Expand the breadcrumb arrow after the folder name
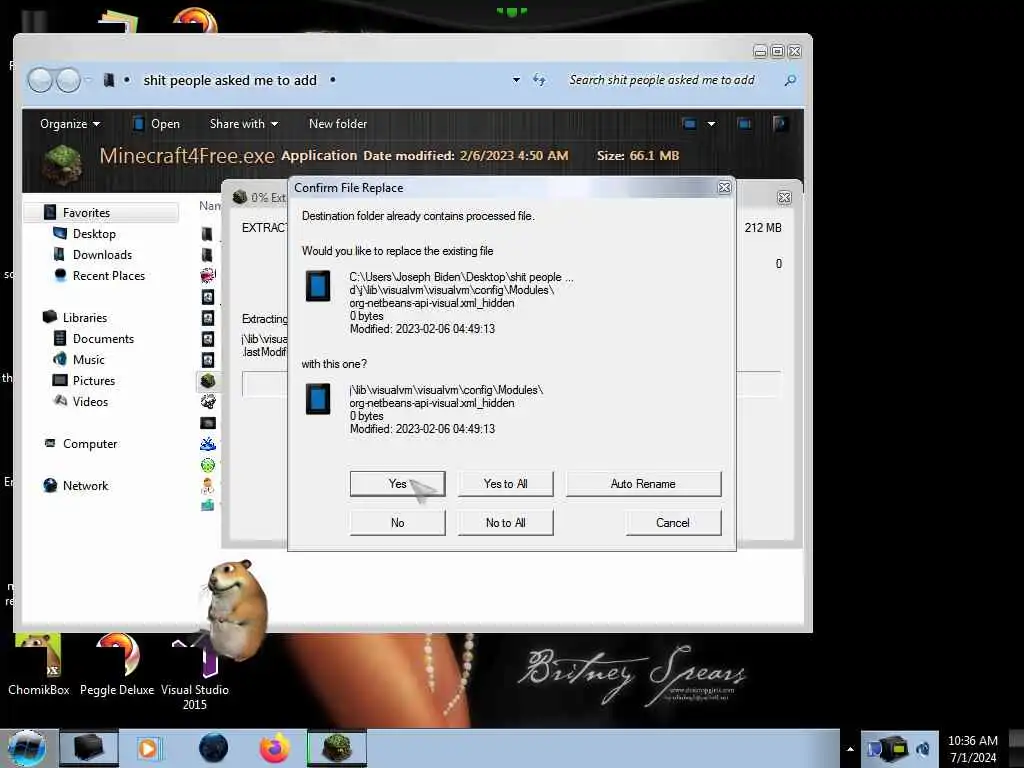This screenshot has width=1024, height=768. (332, 80)
